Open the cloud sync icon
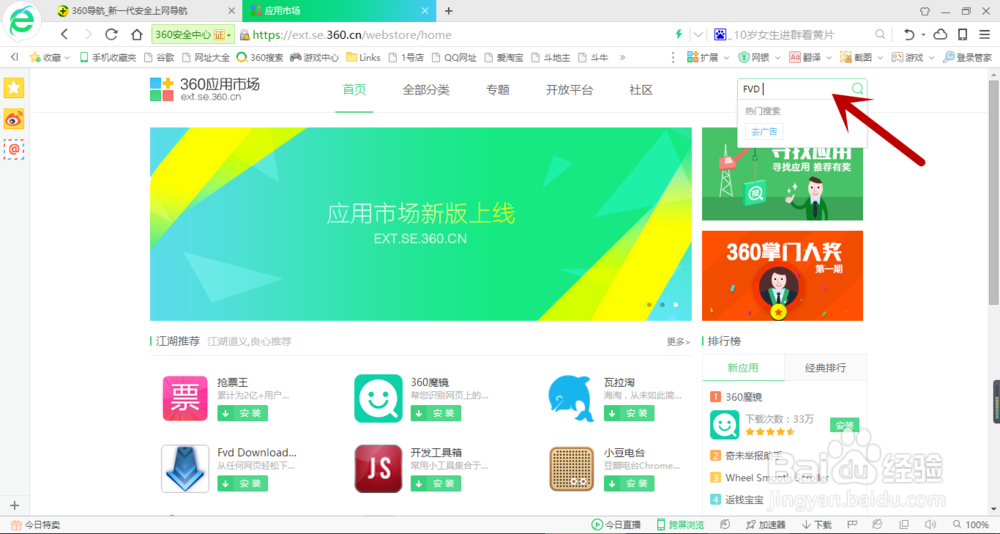This screenshot has height=534, width=1000. coord(940,34)
